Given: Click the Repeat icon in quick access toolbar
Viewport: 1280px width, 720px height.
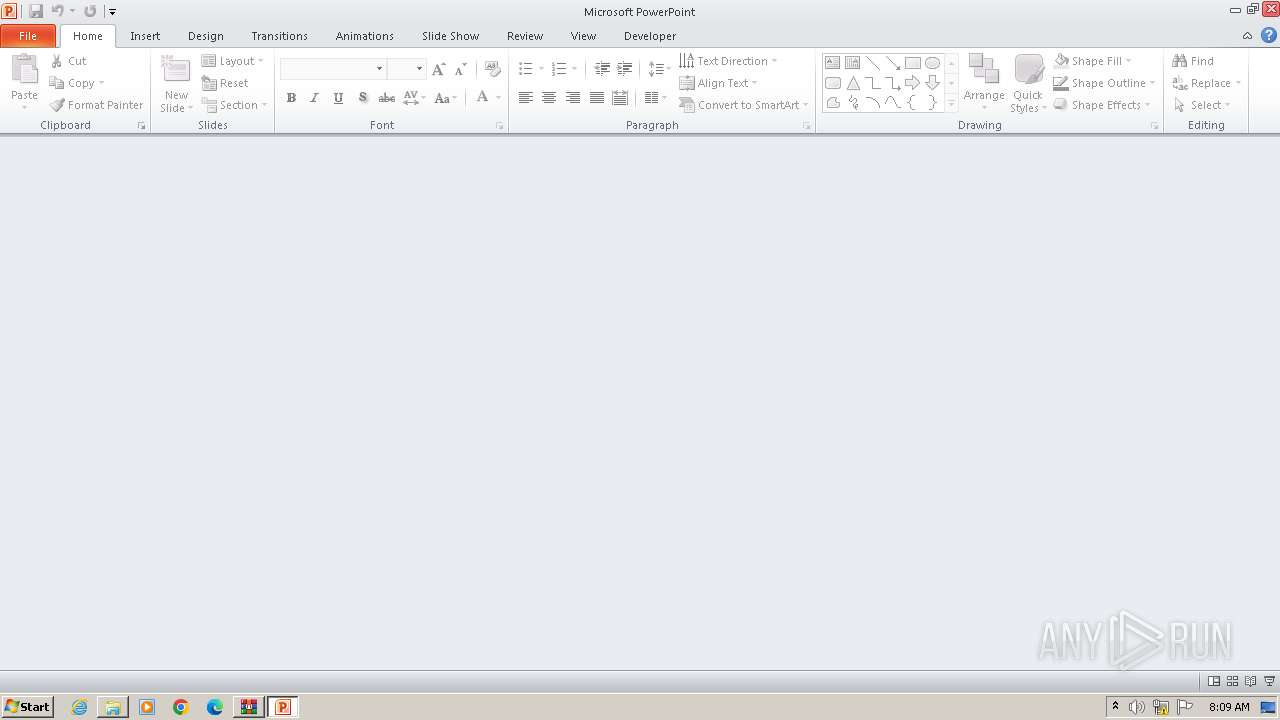Looking at the screenshot, I should pyautogui.click(x=90, y=11).
